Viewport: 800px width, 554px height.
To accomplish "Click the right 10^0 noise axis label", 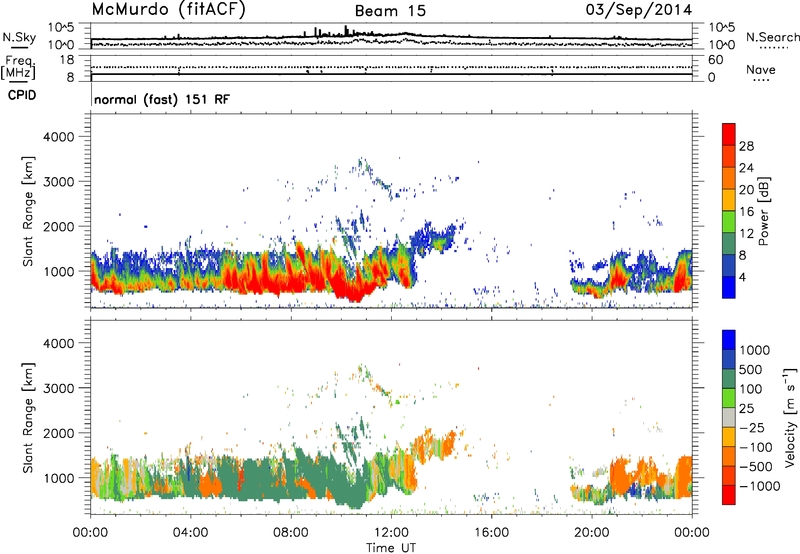I will (721, 45).
